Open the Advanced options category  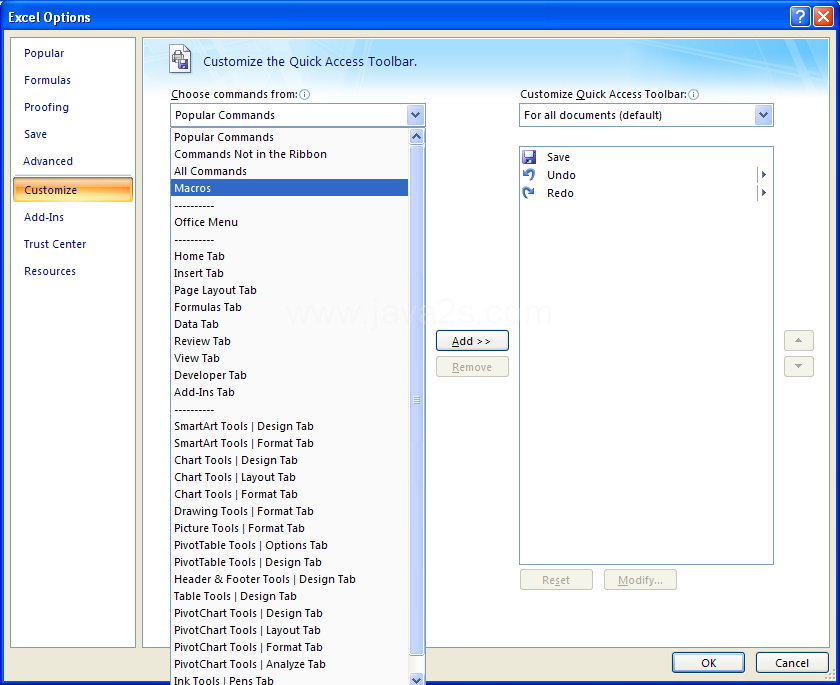[x=48, y=161]
